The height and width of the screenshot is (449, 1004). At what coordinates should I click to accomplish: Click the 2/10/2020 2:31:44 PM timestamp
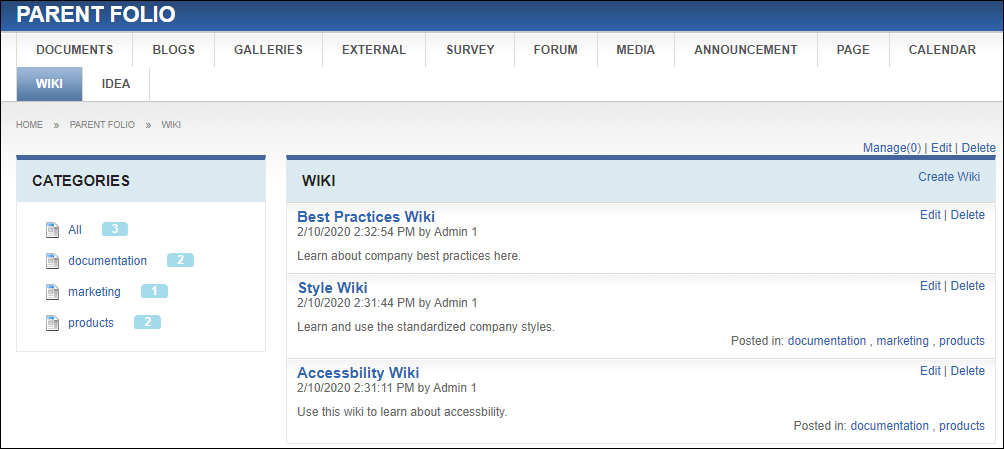(356, 302)
